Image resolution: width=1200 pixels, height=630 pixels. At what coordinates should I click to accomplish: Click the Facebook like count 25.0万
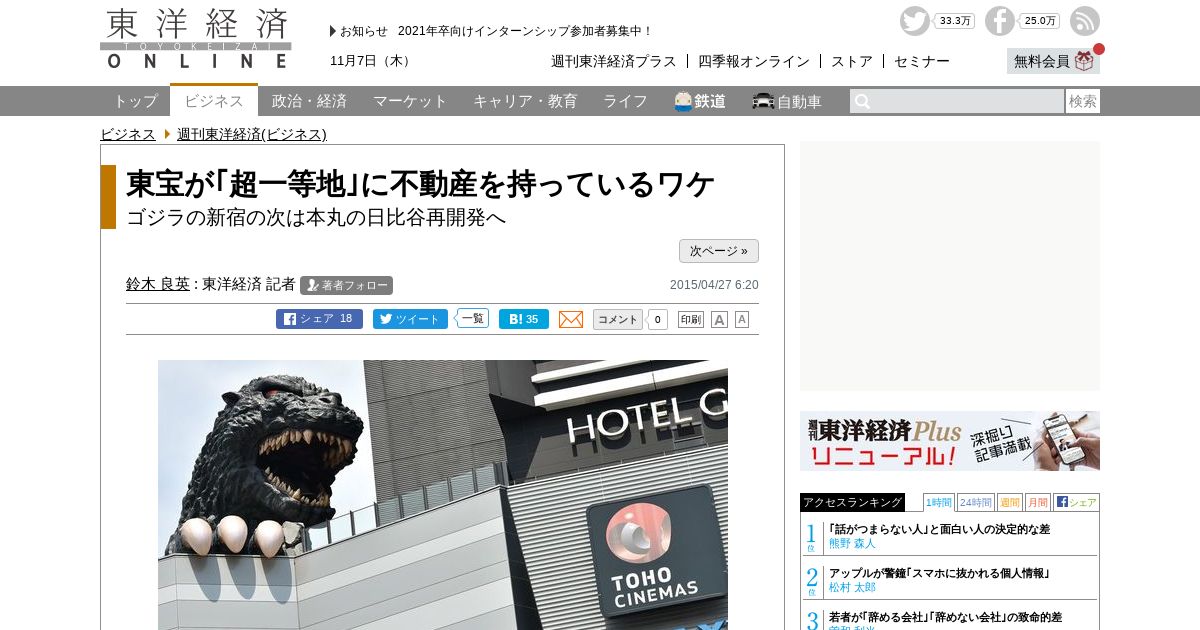[x=1041, y=21]
